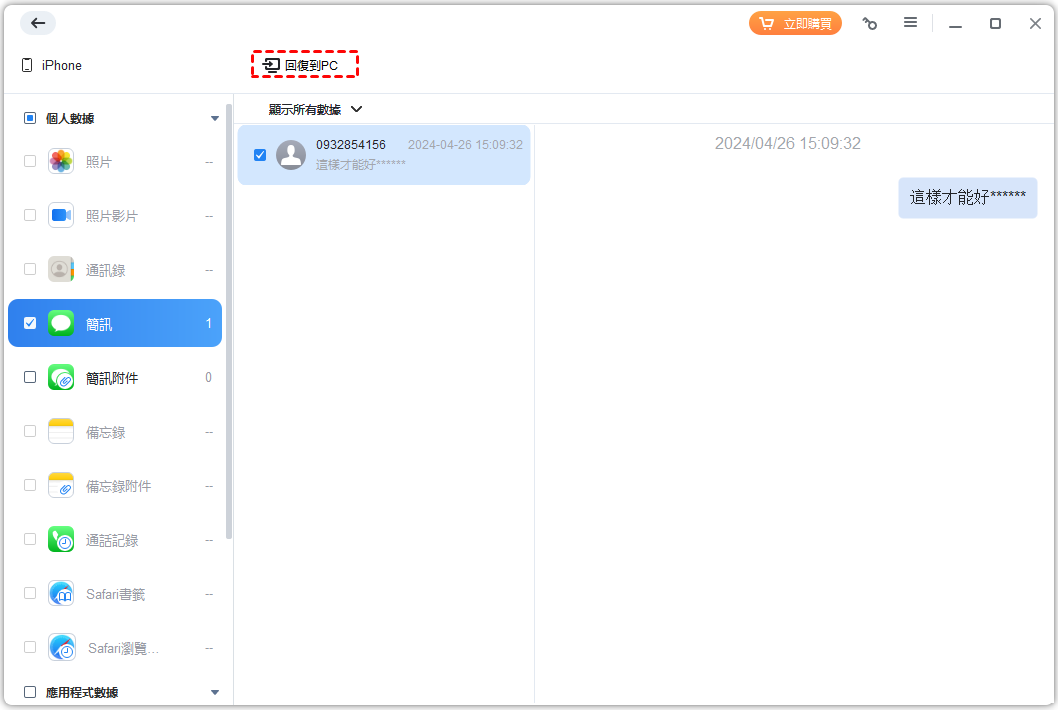This screenshot has width=1058, height=710.
Task: Uncheck message 0932854156 checkbox
Action: coord(260,155)
